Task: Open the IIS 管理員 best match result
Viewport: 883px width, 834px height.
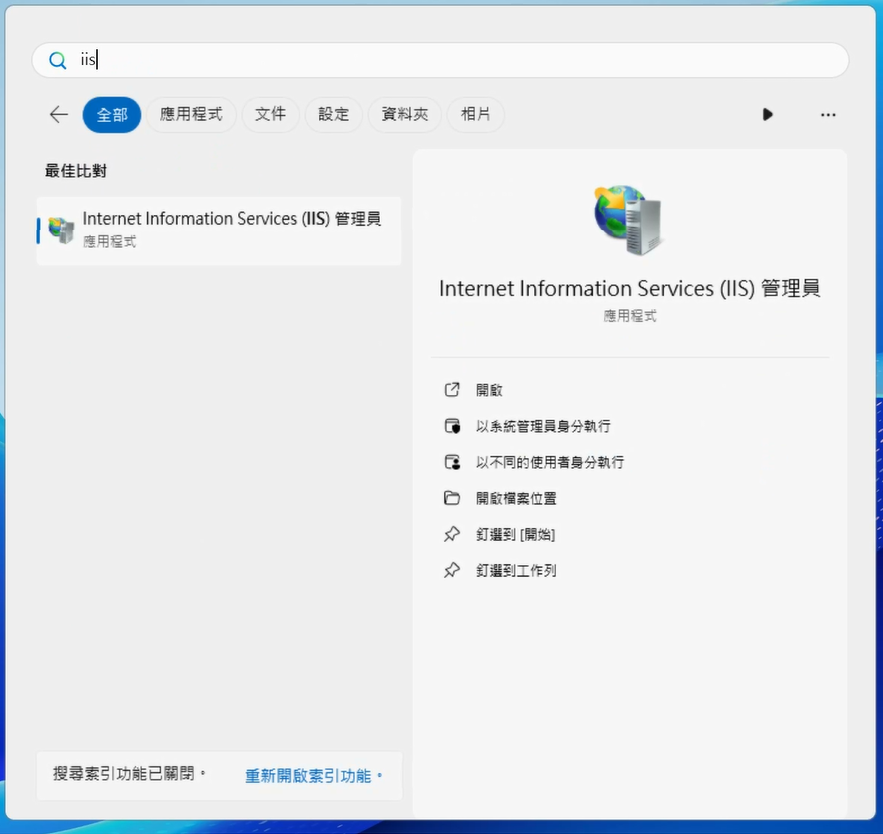Action: coord(219,231)
